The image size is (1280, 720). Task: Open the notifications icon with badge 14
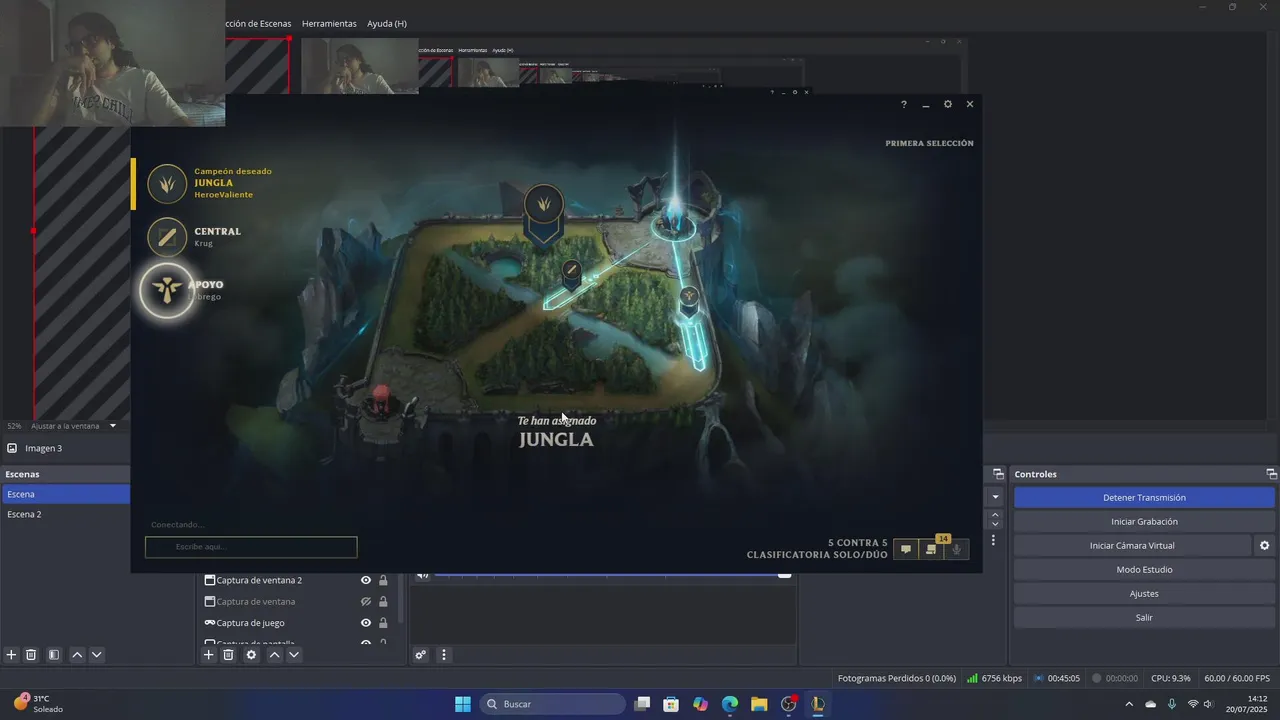click(932, 549)
